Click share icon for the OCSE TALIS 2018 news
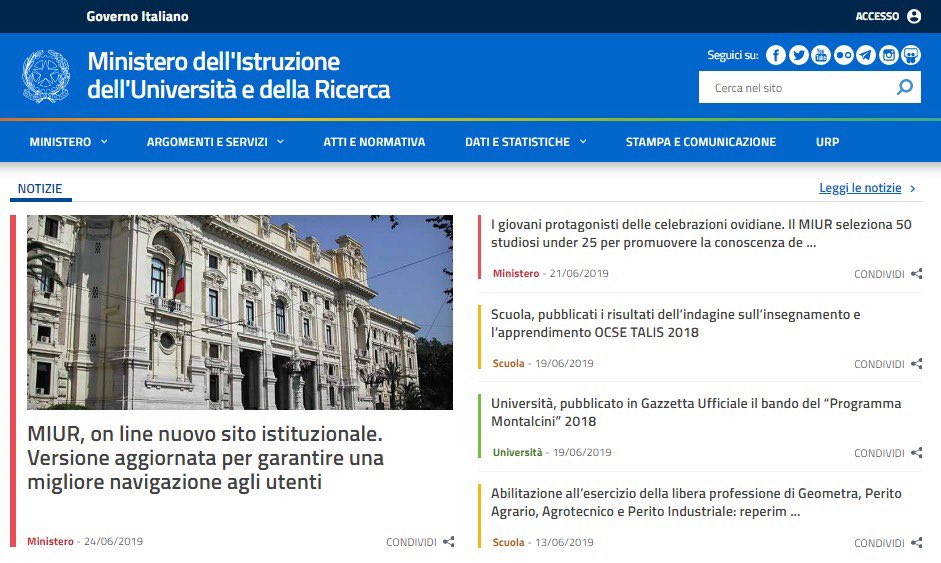 tap(916, 364)
